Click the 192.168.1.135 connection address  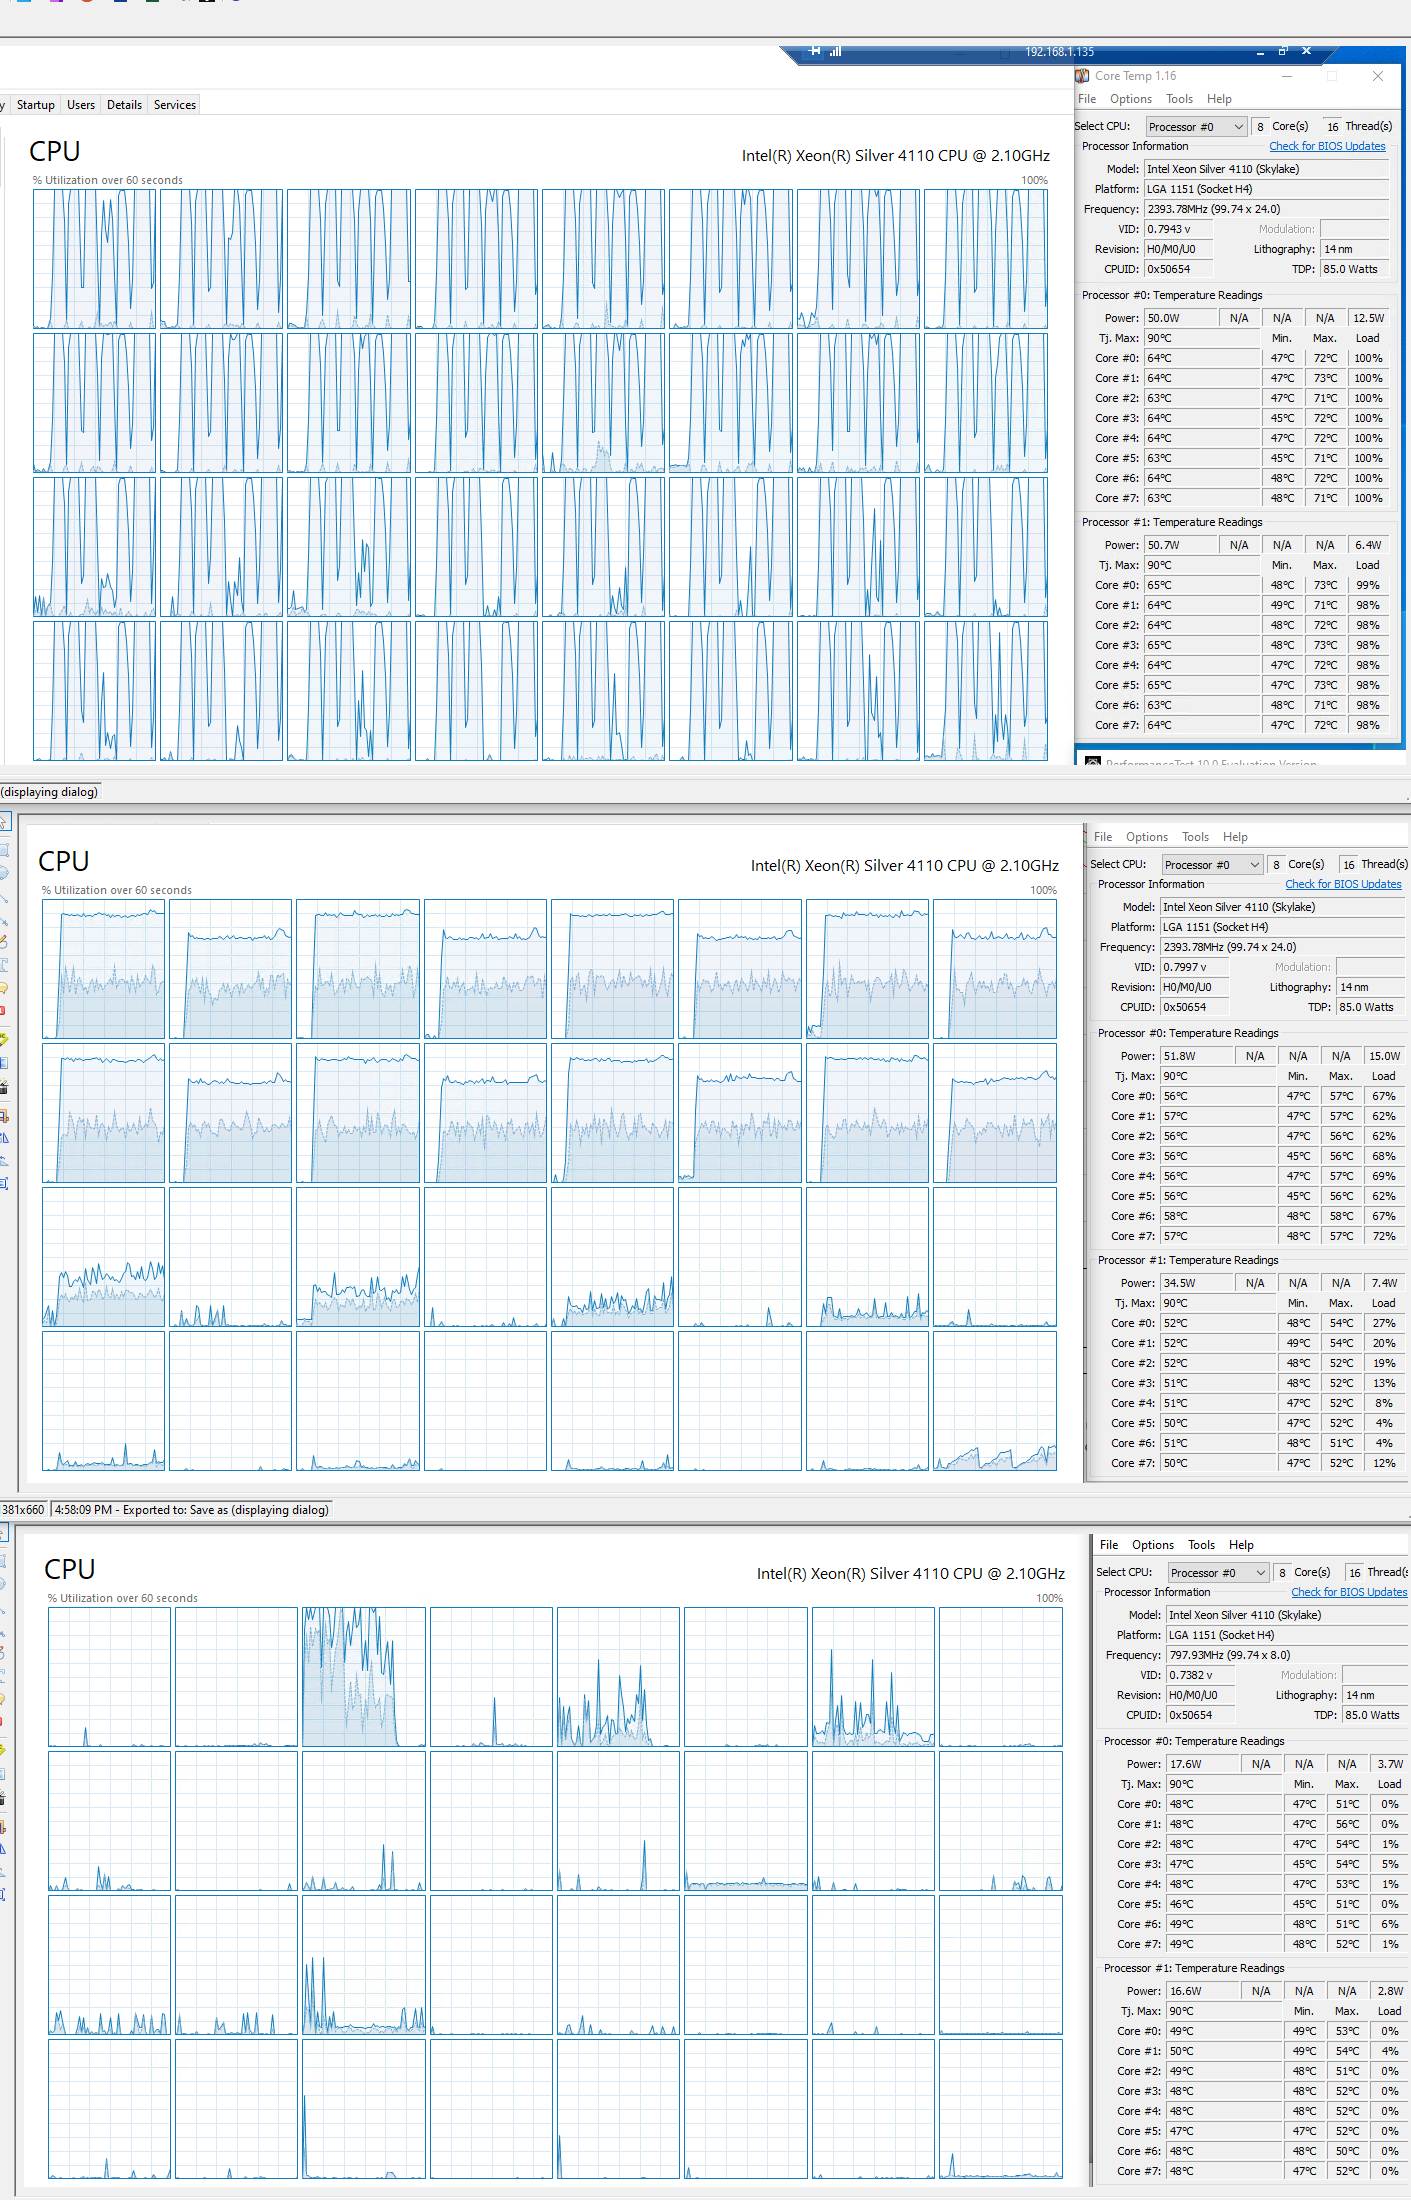(x=1059, y=52)
